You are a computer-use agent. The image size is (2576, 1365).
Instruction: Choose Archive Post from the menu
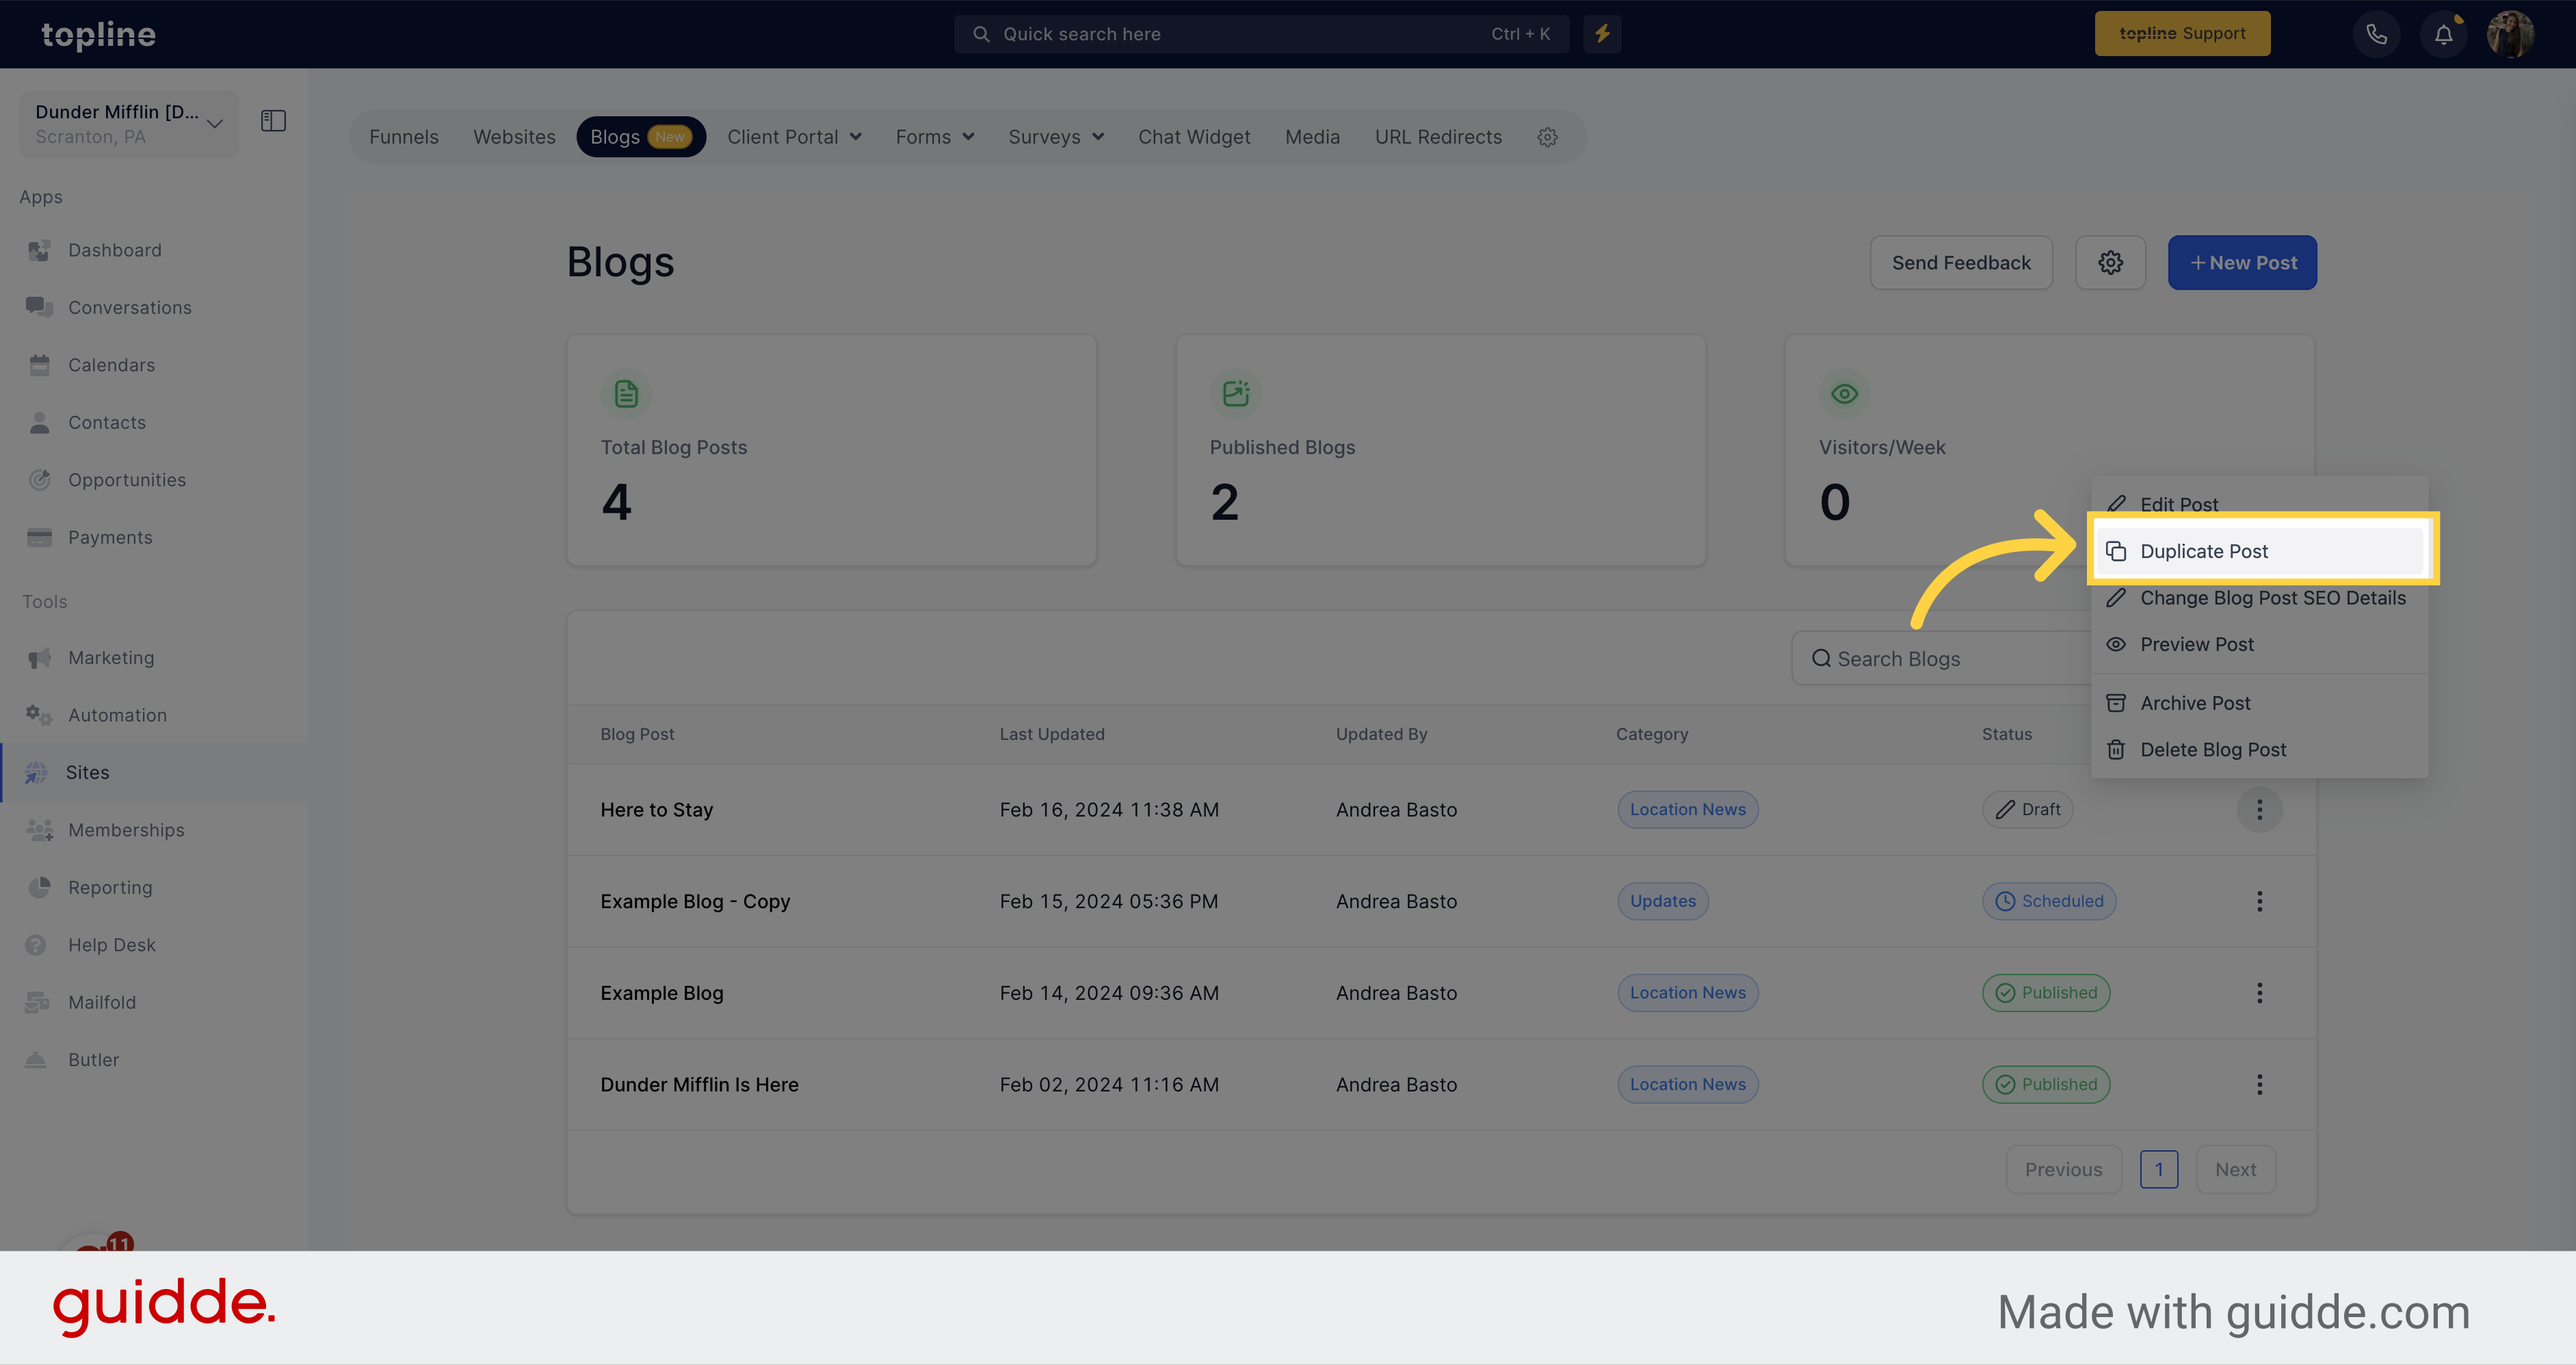pyautogui.click(x=2259, y=703)
